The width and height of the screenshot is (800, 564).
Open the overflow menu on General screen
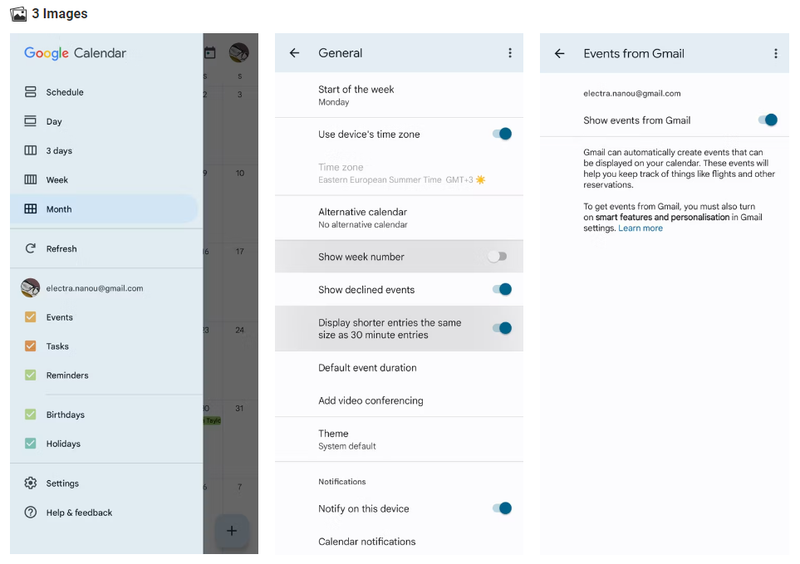coord(510,53)
